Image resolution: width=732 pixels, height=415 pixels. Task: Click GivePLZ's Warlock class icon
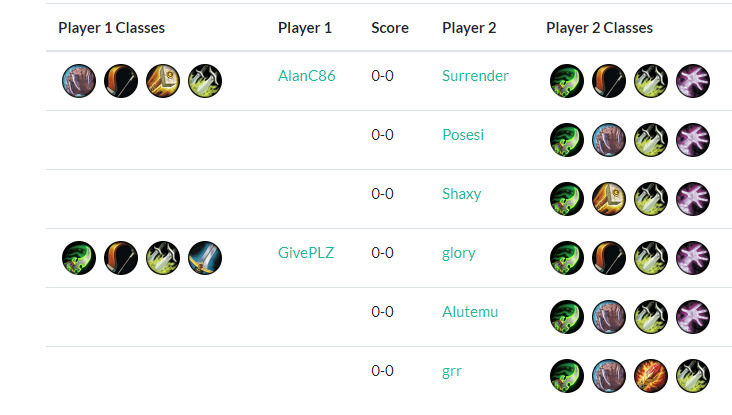[80, 258]
